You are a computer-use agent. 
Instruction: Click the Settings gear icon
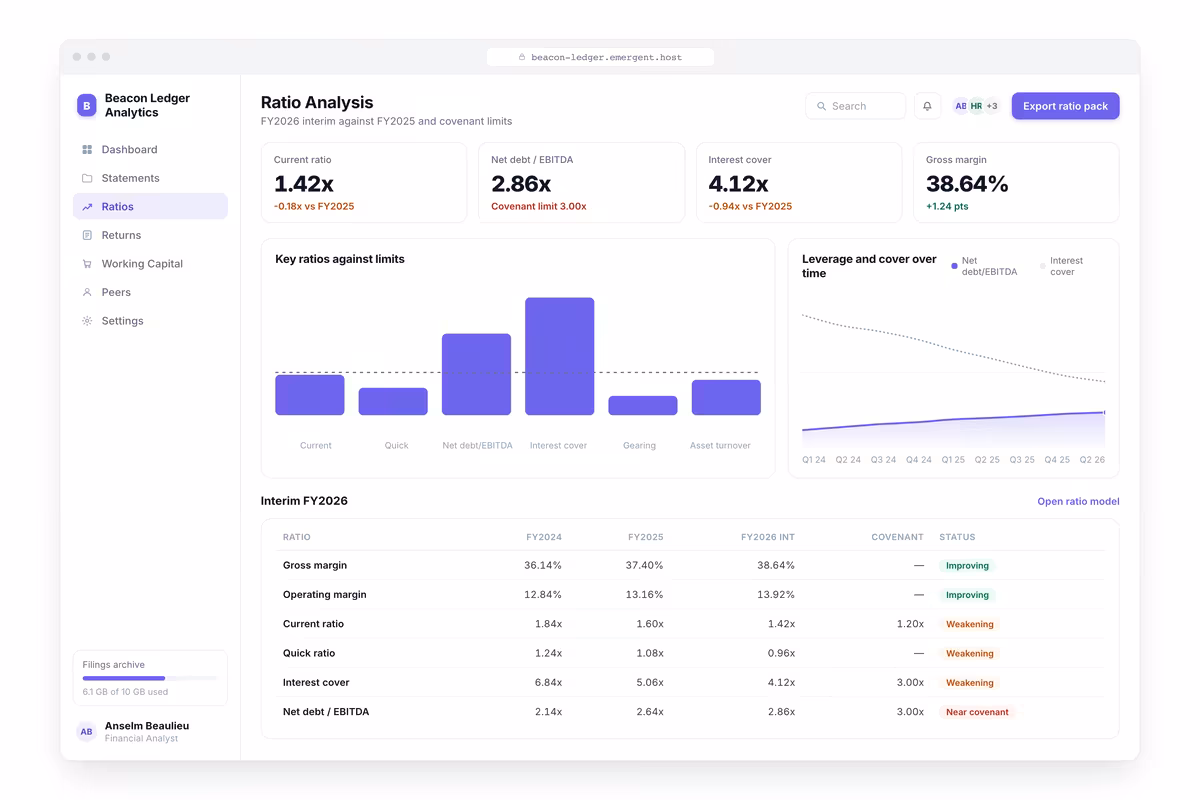(87, 321)
